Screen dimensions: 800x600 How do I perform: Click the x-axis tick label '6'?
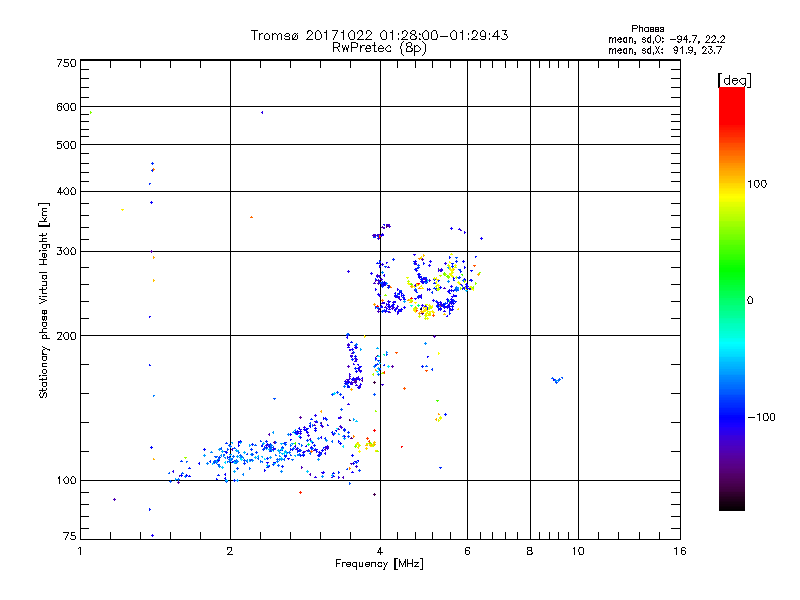pos(467,551)
